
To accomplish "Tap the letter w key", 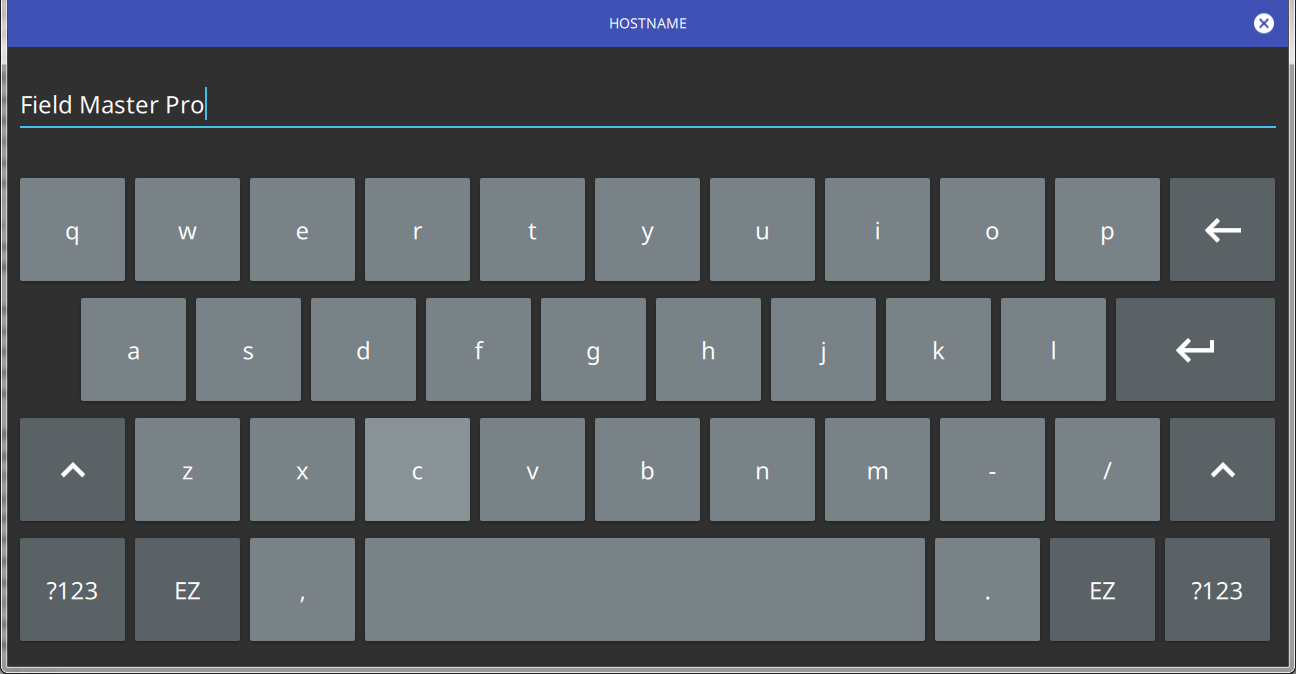I will [187, 230].
